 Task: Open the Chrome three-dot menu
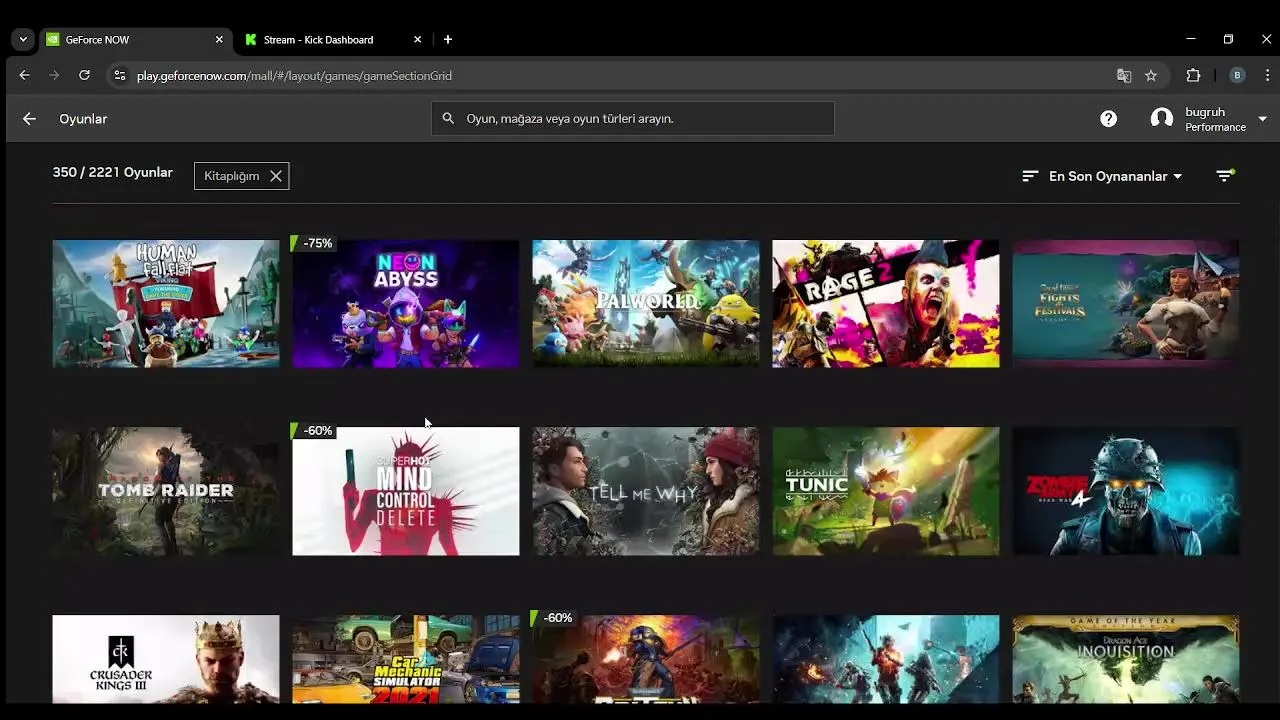click(1267, 75)
